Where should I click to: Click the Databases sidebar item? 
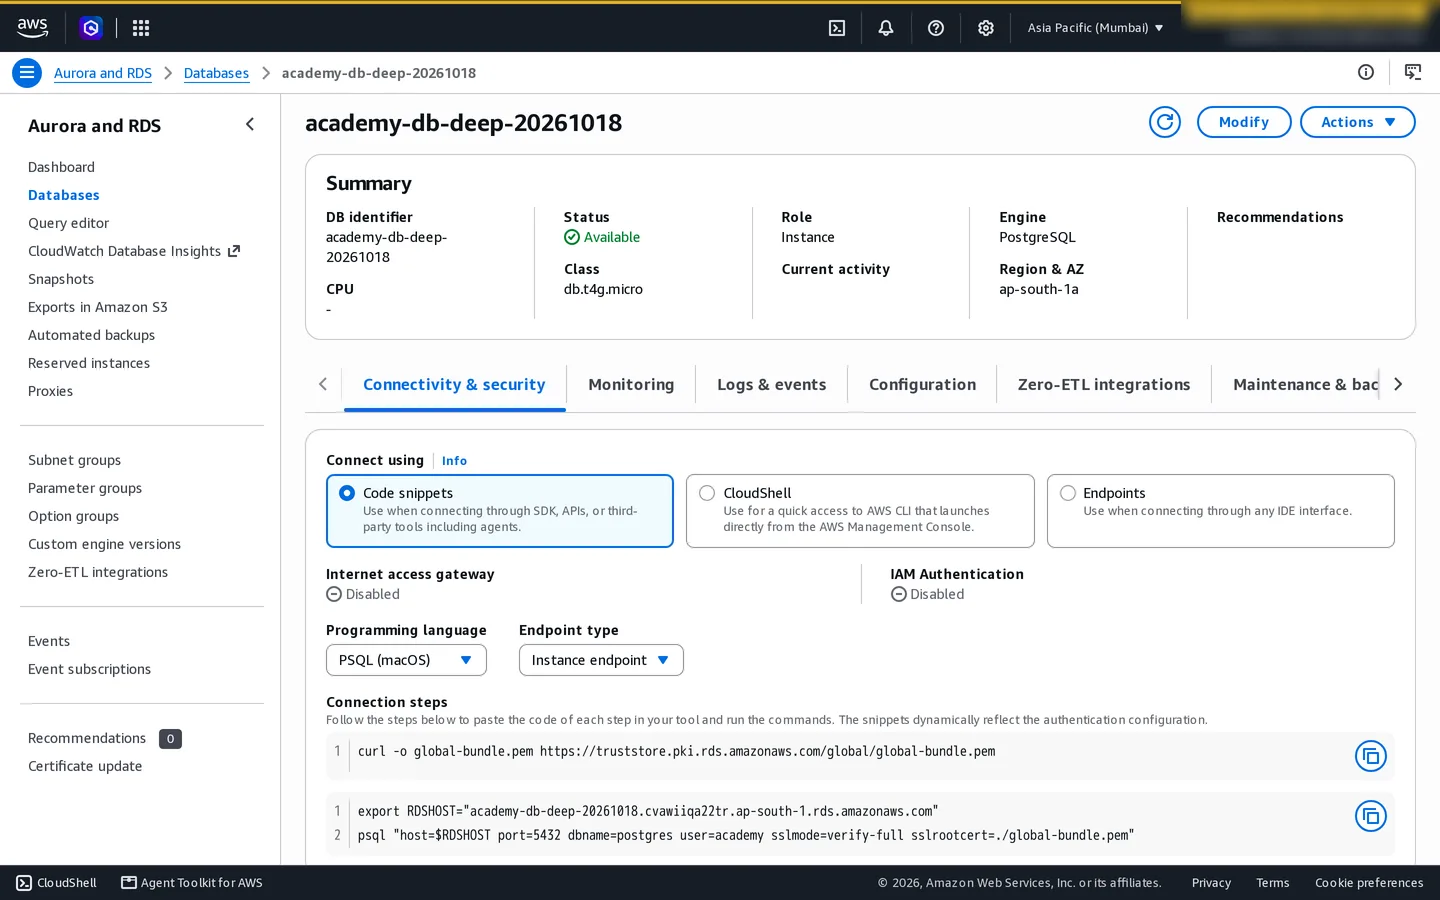[64, 195]
